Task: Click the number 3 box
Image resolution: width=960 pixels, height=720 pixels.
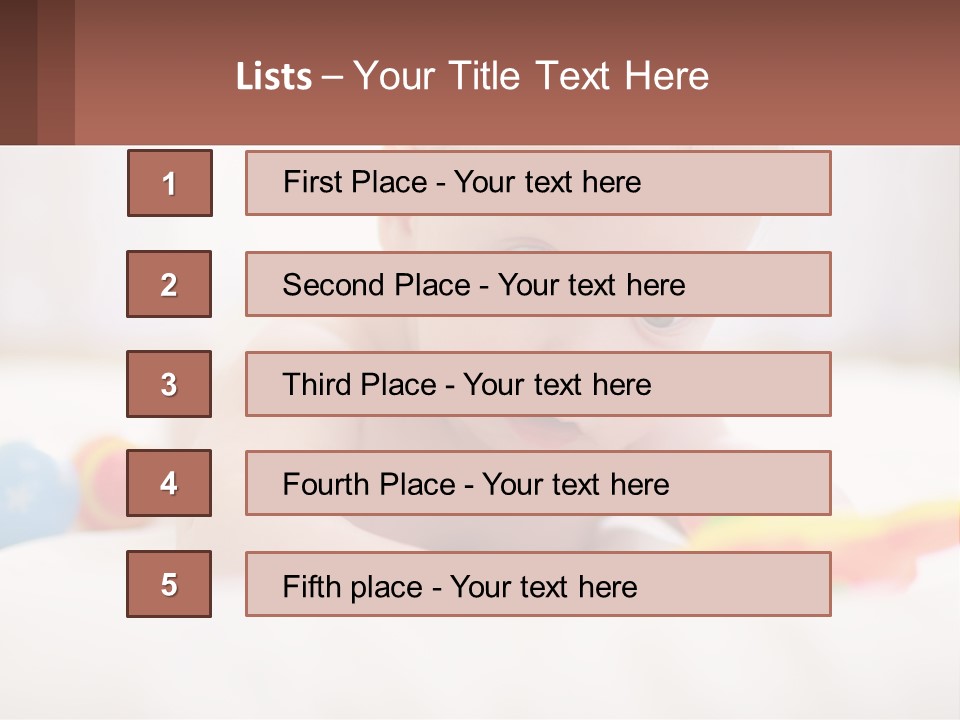Action: 169,384
